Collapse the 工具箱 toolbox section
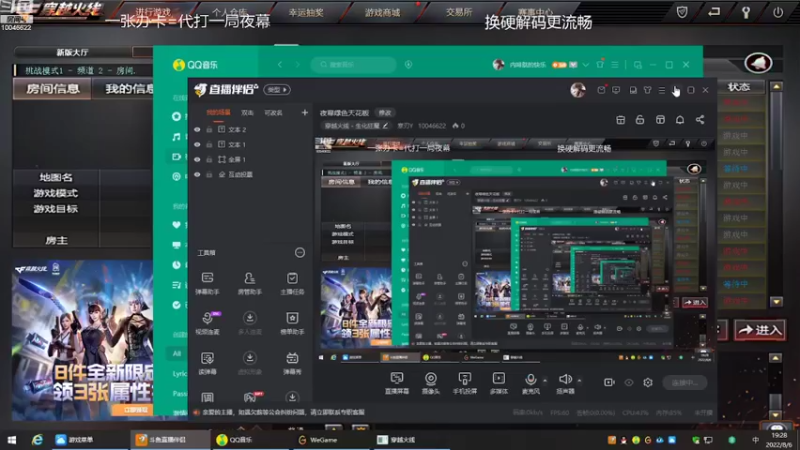 click(299, 253)
